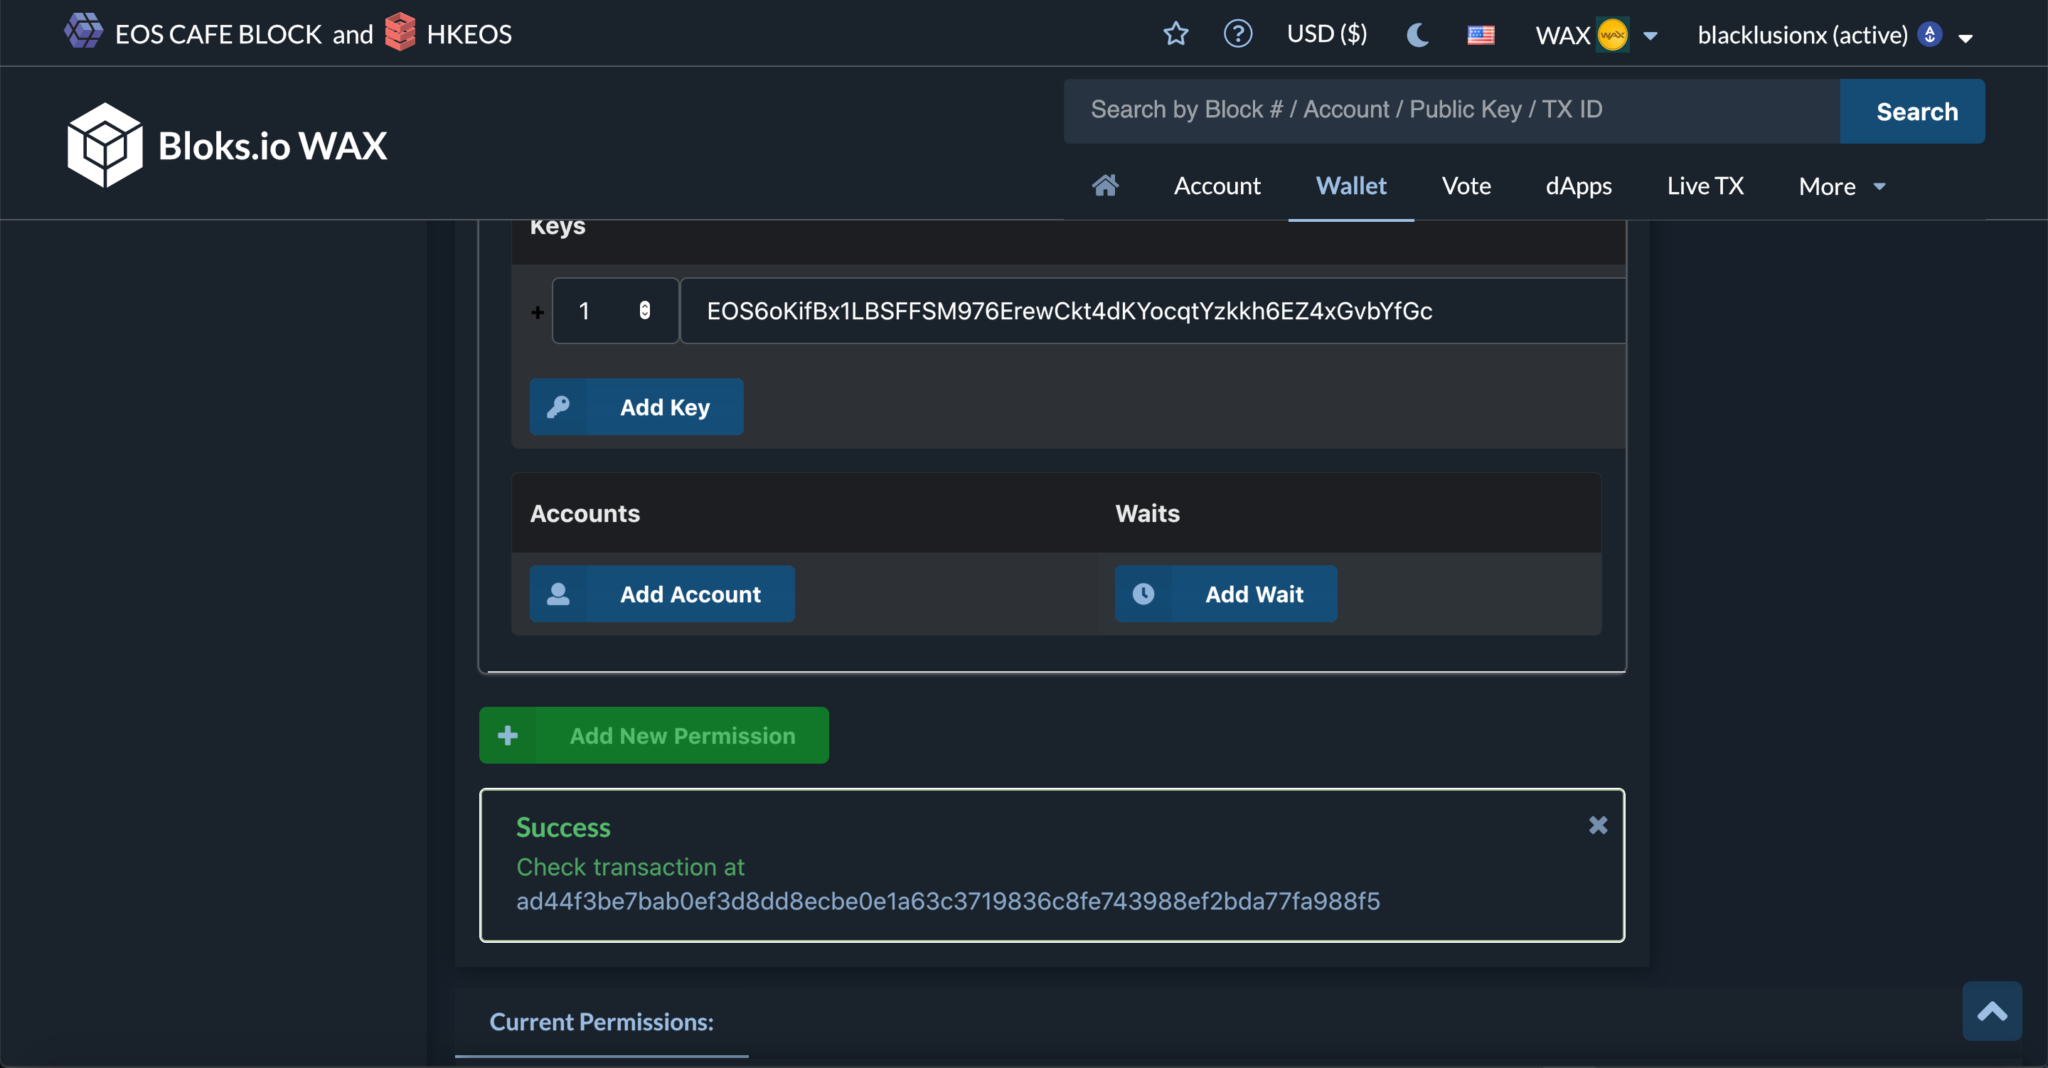The height and width of the screenshot is (1068, 2048).
Task: Click the Bloks.io WAX title text
Action: pos(272,146)
